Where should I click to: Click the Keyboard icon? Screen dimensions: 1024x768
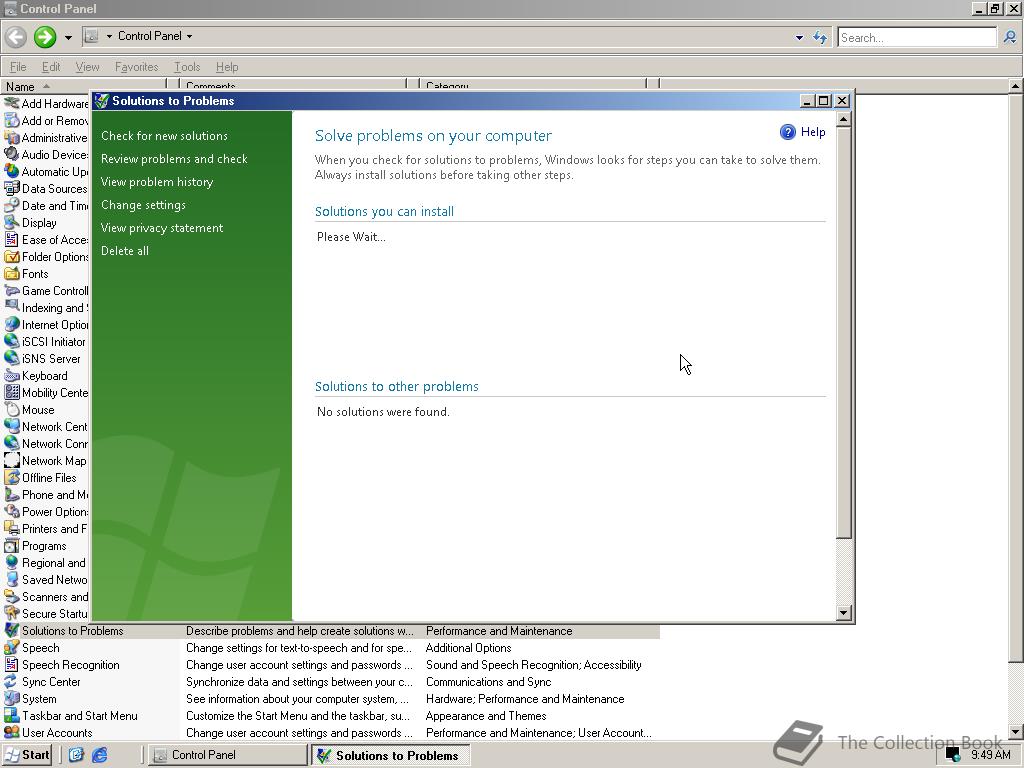pyautogui.click(x=12, y=376)
